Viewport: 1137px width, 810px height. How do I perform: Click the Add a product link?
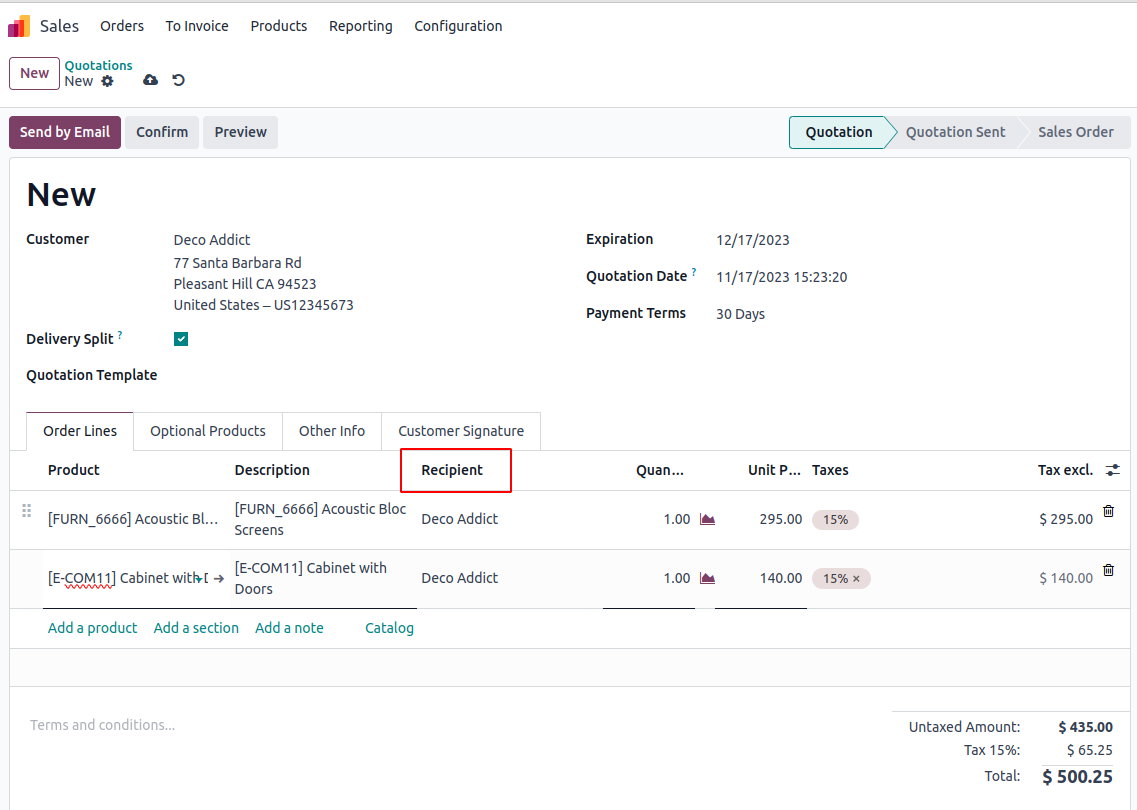point(93,628)
